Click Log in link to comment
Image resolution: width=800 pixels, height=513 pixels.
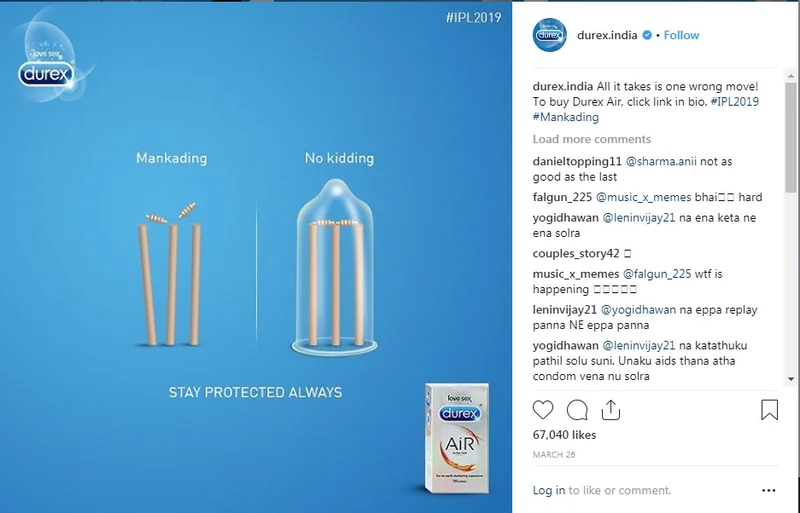(548, 491)
